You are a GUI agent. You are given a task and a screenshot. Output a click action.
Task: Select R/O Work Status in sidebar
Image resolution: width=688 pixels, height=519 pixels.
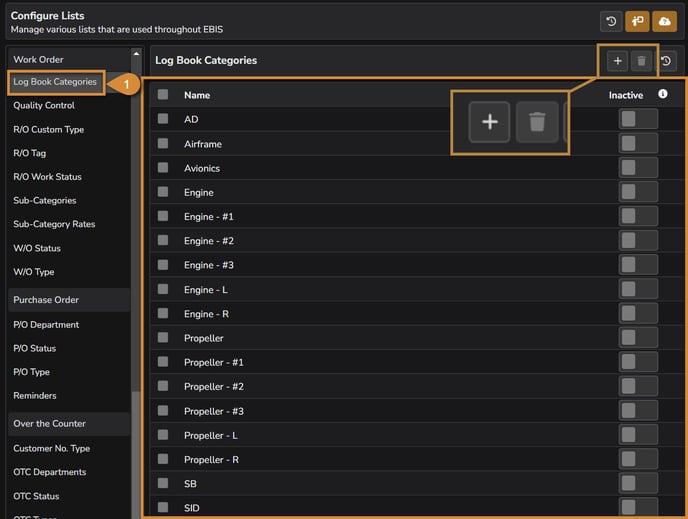47,177
